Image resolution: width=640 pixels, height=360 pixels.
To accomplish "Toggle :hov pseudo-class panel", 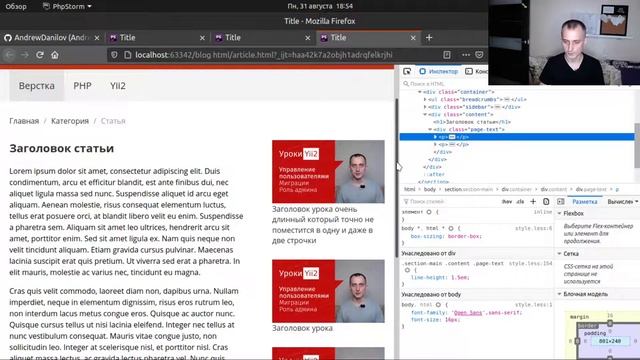I will pos(507,201).
